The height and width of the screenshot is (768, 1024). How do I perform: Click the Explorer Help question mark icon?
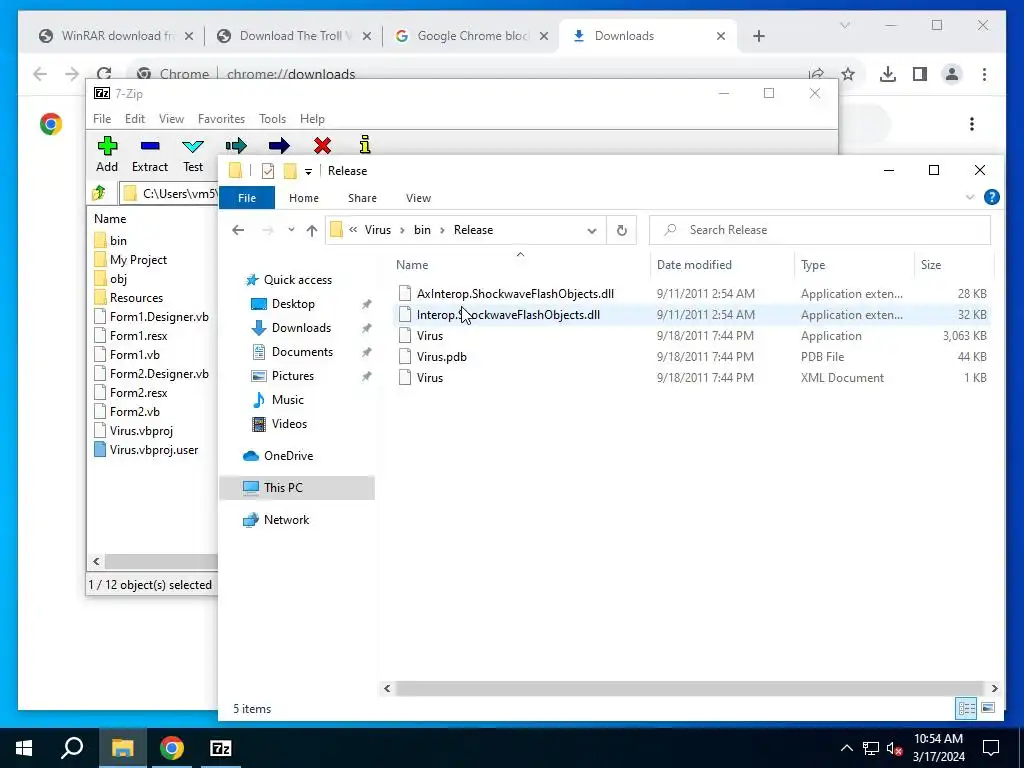pyautogui.click(x=991, y=197)
